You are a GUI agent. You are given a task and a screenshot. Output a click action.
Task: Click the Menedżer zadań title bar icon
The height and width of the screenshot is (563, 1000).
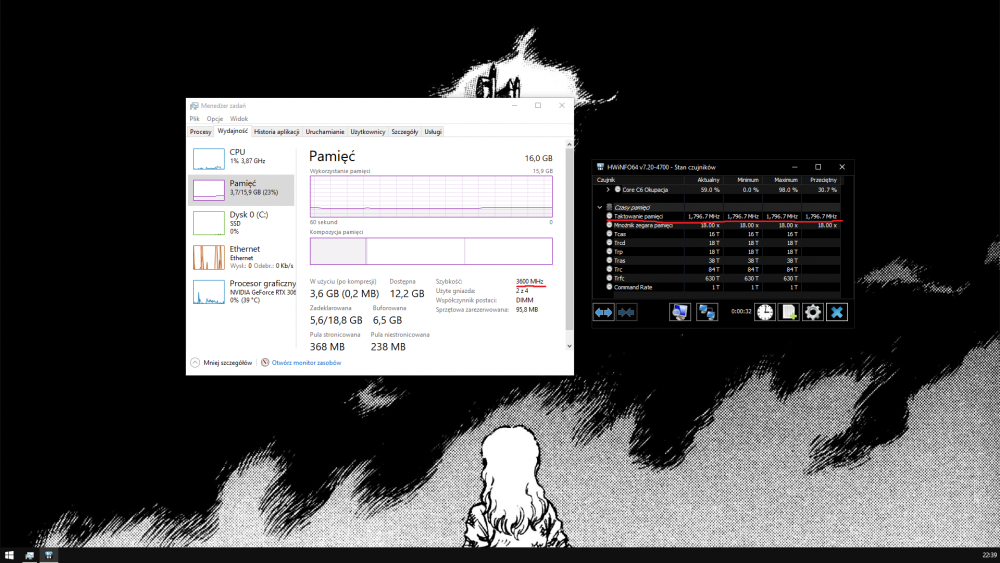point(194,106)
